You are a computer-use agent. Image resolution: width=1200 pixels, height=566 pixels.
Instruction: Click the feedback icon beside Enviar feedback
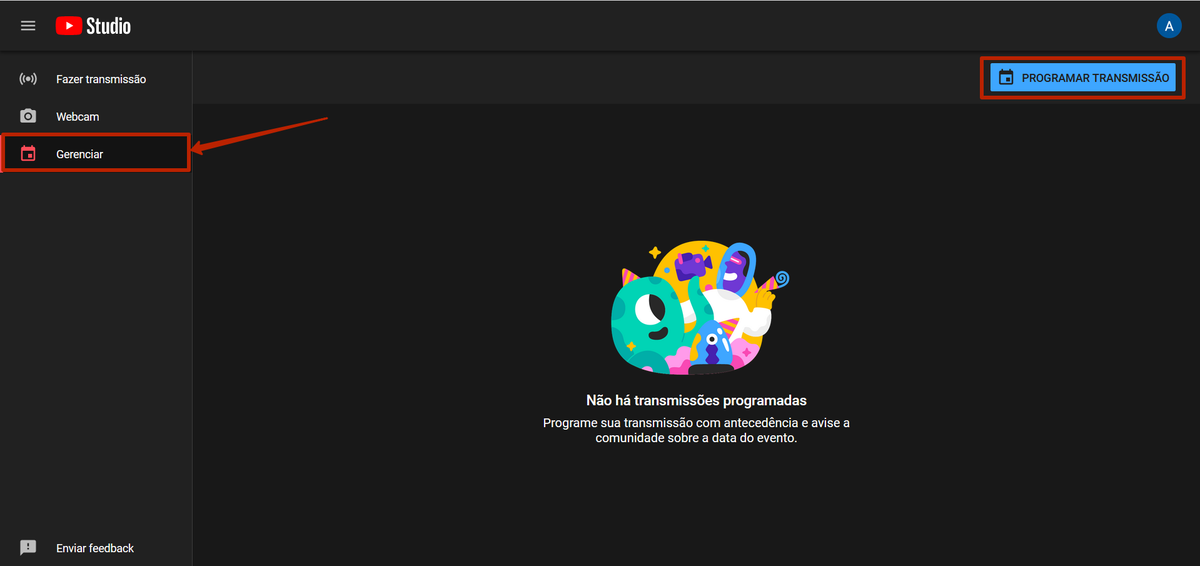[x=28, y=548]
